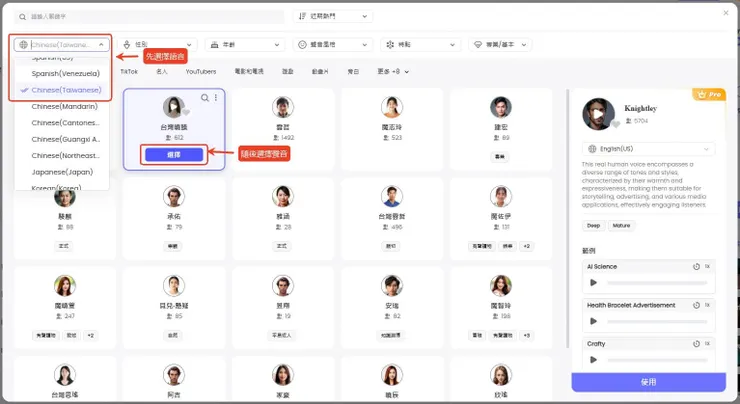
Task: Click the sort icon beside the top dropdown
Action: [x=303, y=16]
